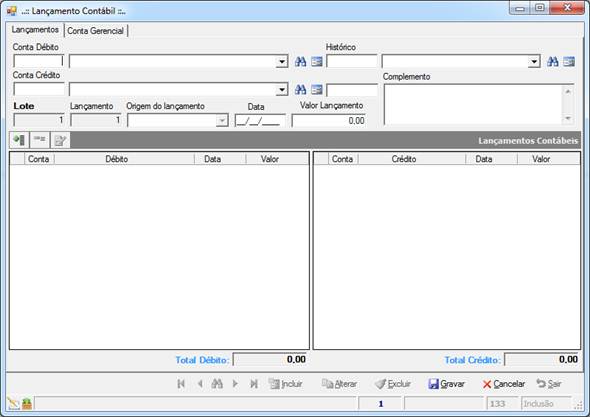This screenshot has width=590, height=417.
Task: Click the Cancelar button
Action: pyautogui.click(x=503, y=384)
